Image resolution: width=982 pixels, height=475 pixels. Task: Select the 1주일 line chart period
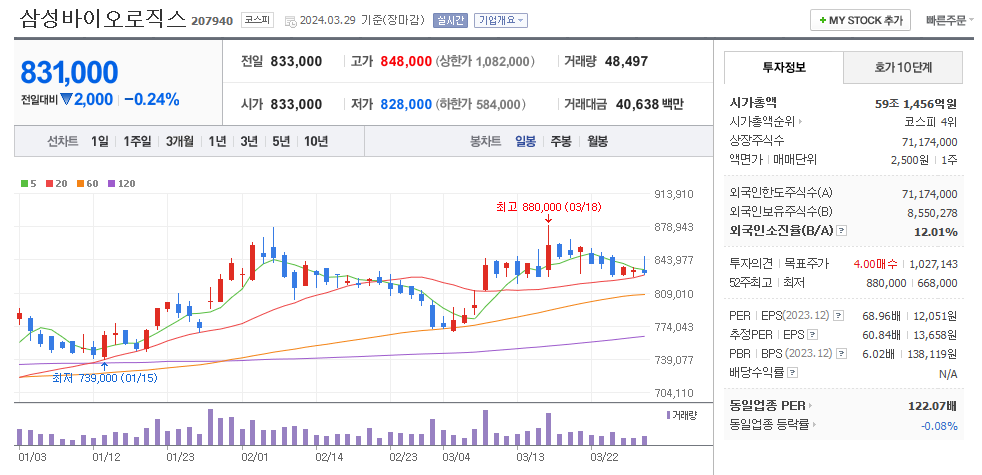(x=137, y=141)
